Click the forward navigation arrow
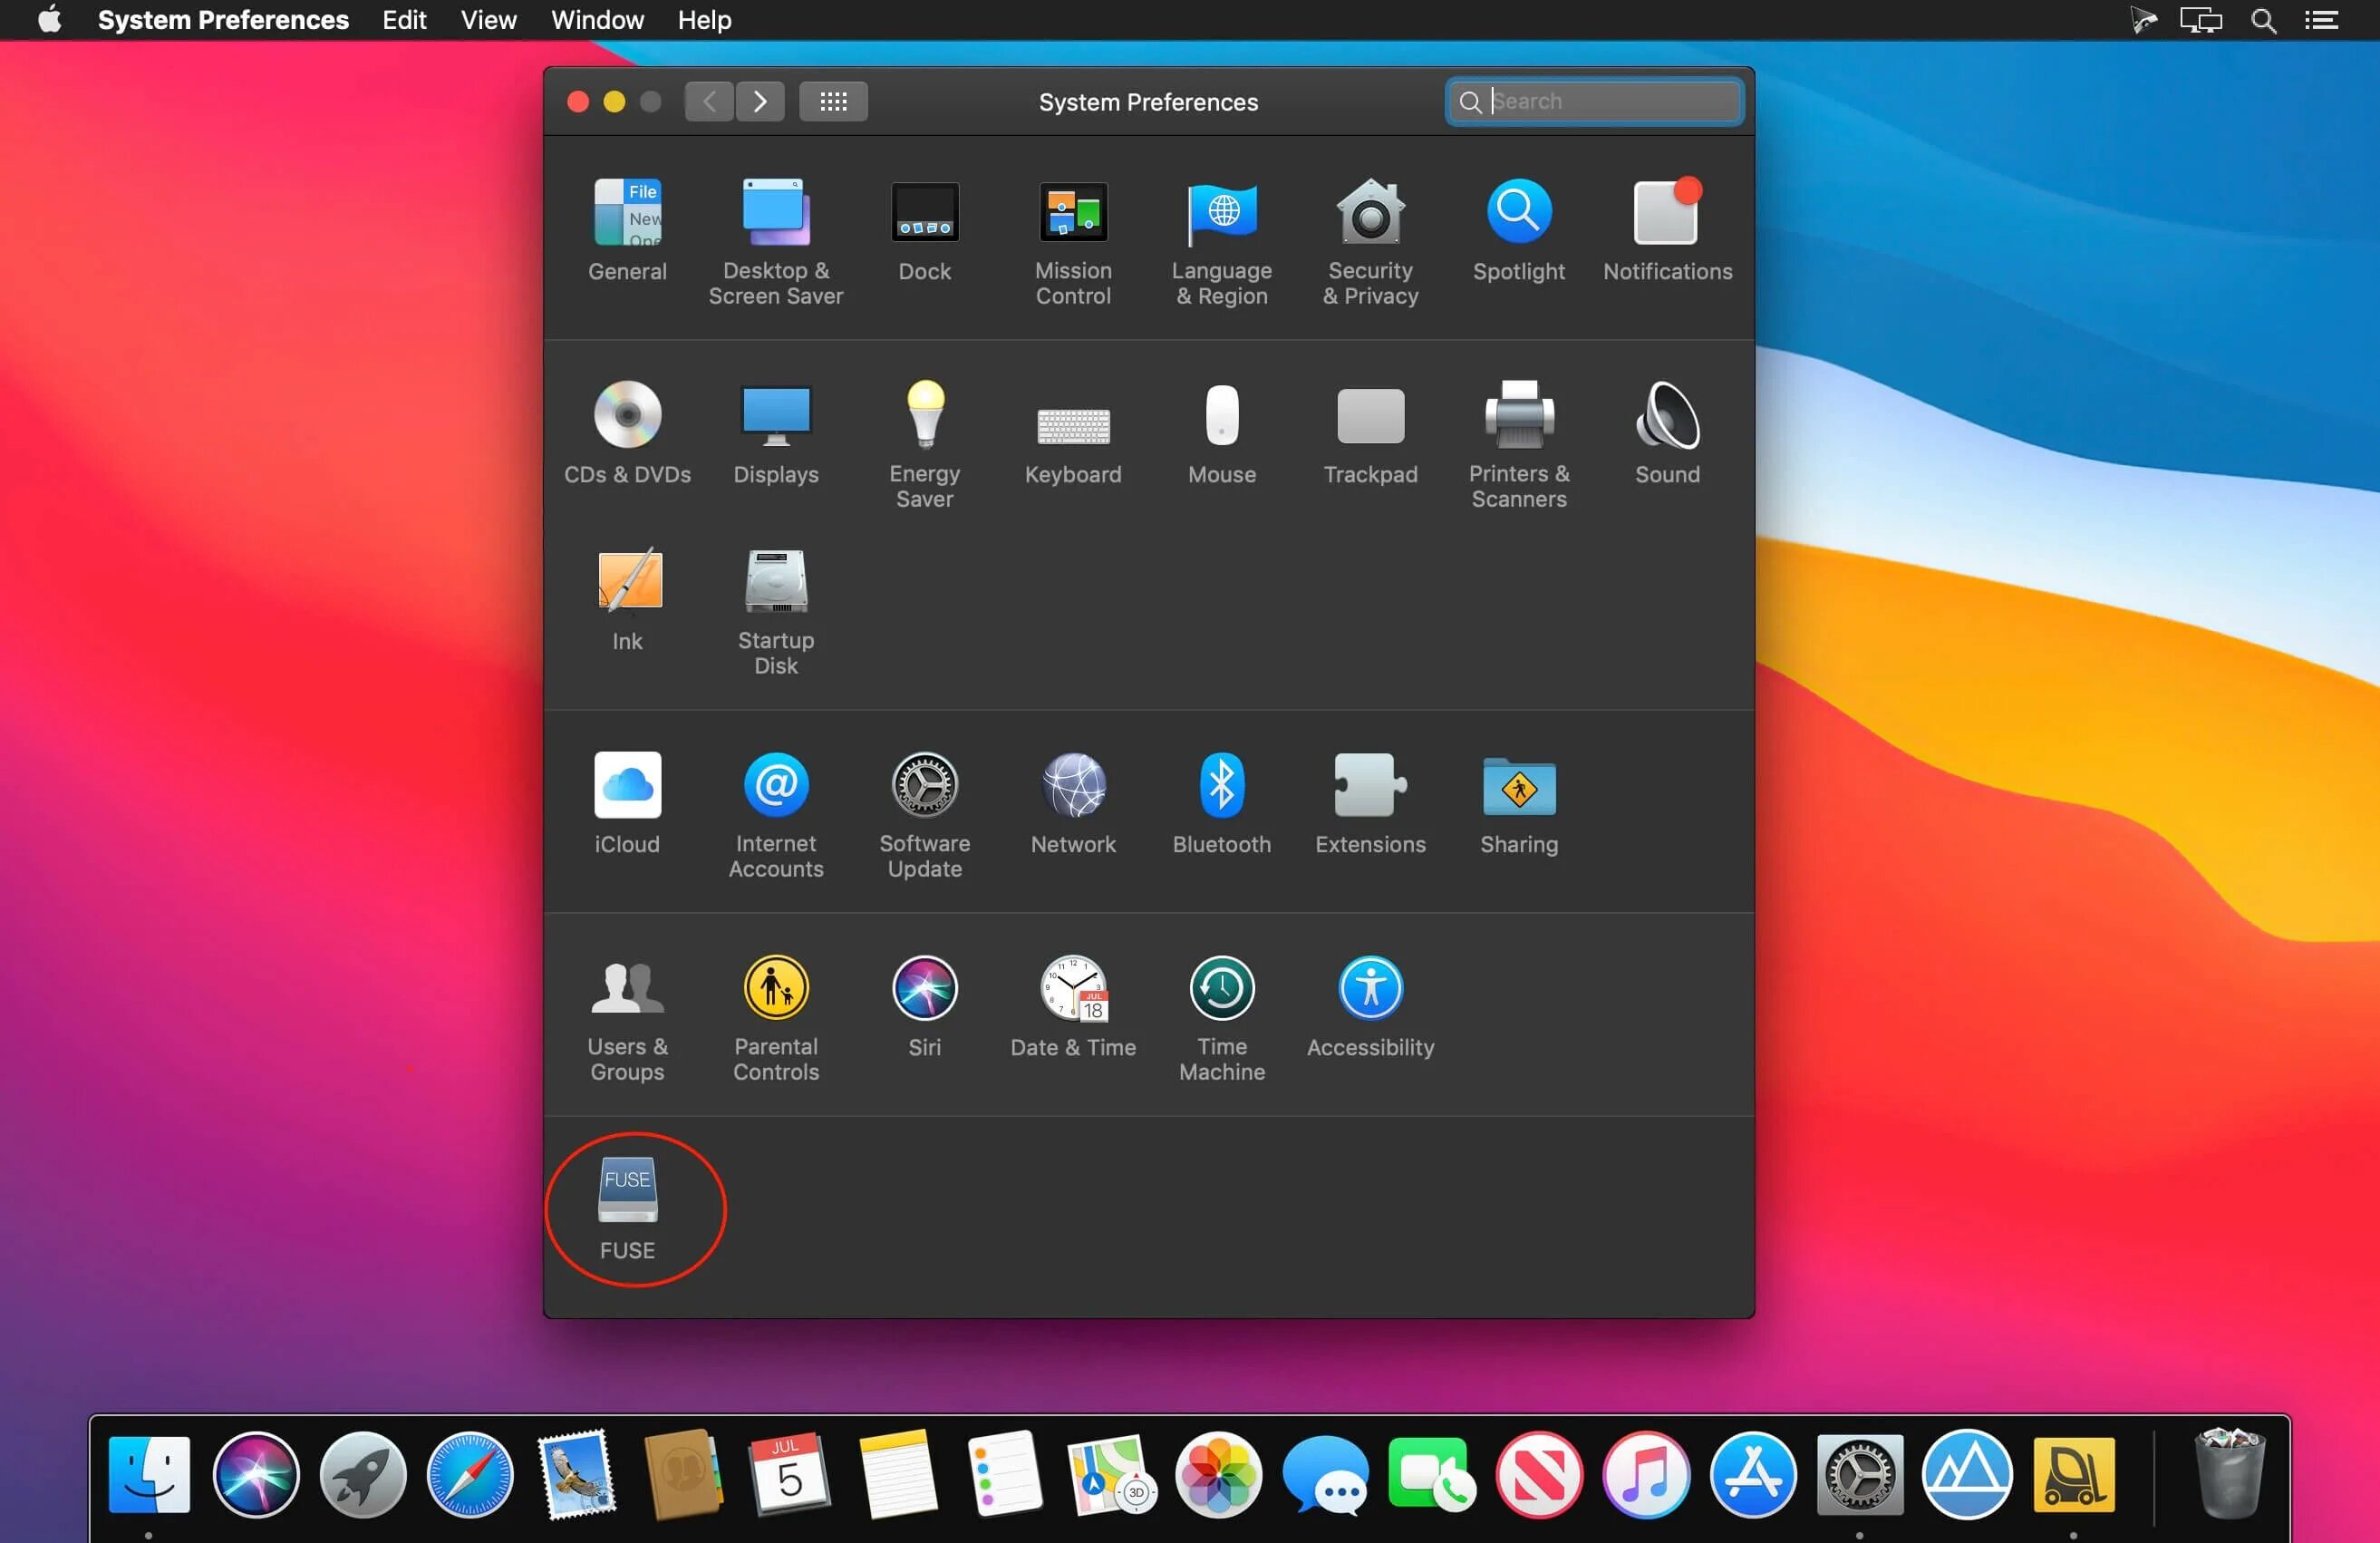The height and width of the screenshot is (1543, 2380). 760,102
